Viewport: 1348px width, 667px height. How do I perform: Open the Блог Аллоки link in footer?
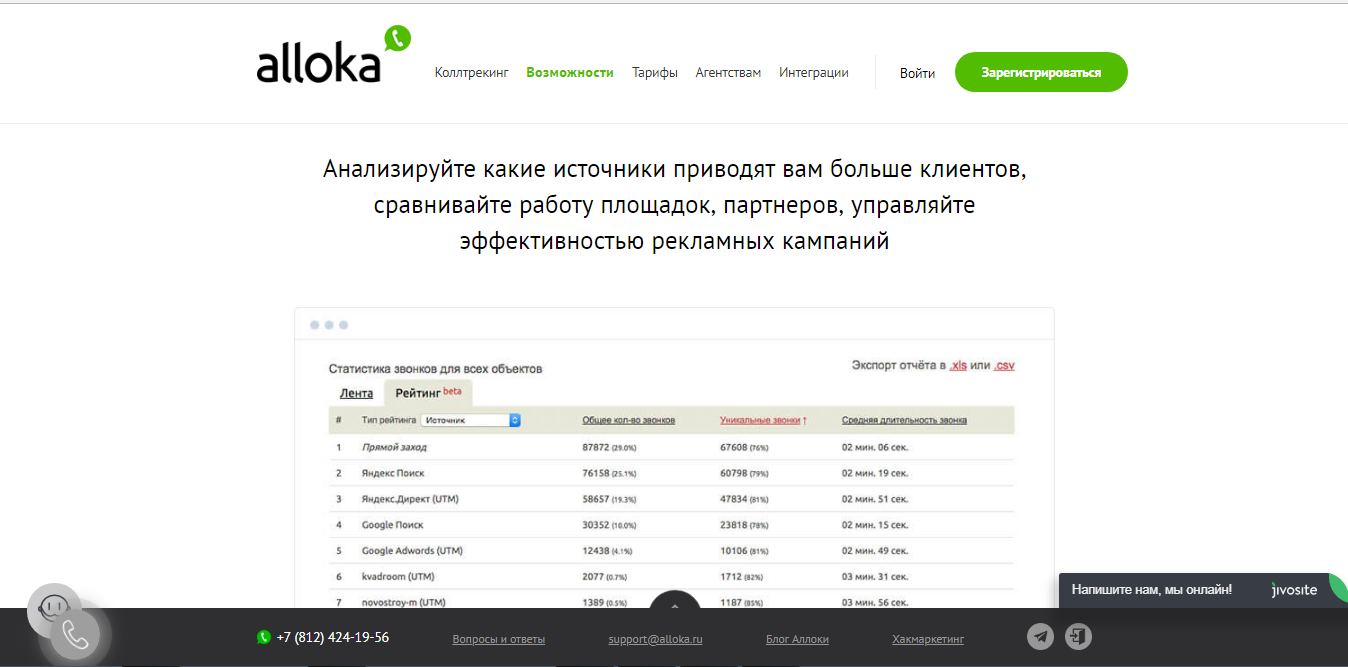click(797, 639)
